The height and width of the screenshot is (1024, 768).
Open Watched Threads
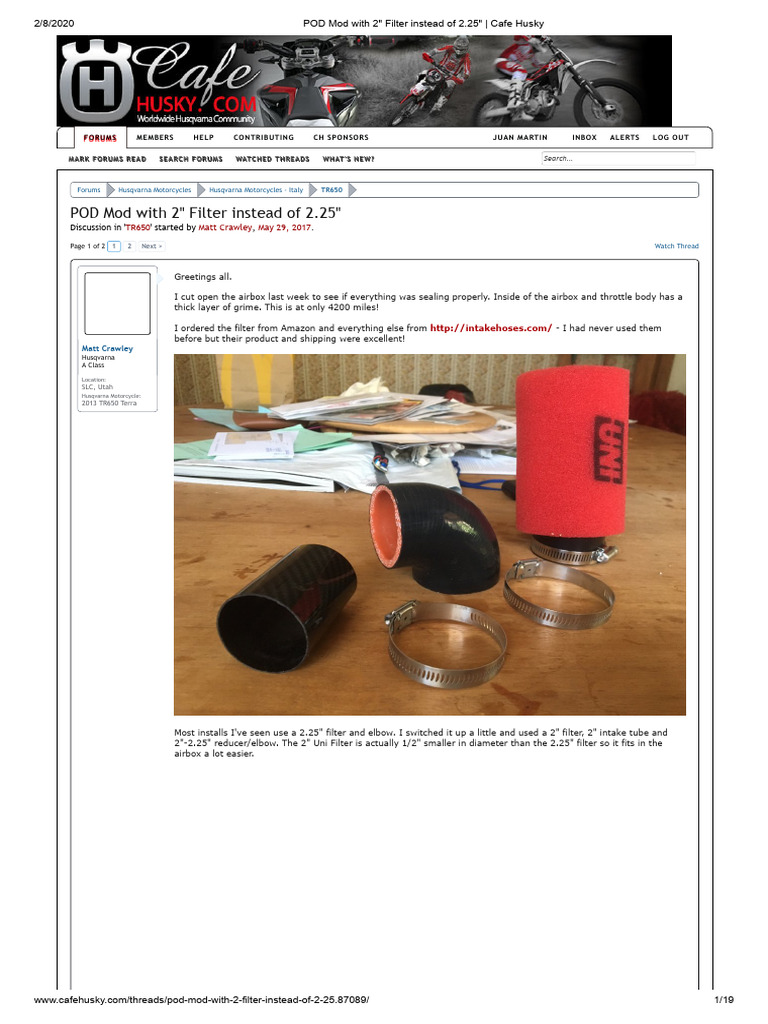272,159
